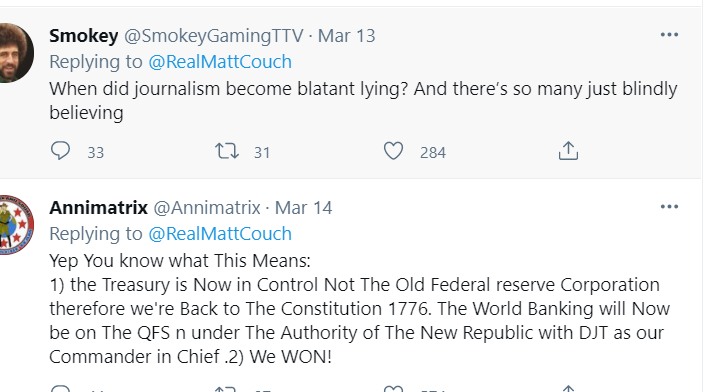This screenshot has width=715, height=392.
Task: Click @RealMattCouch mention in Smokey's reply
Action: 220,62
